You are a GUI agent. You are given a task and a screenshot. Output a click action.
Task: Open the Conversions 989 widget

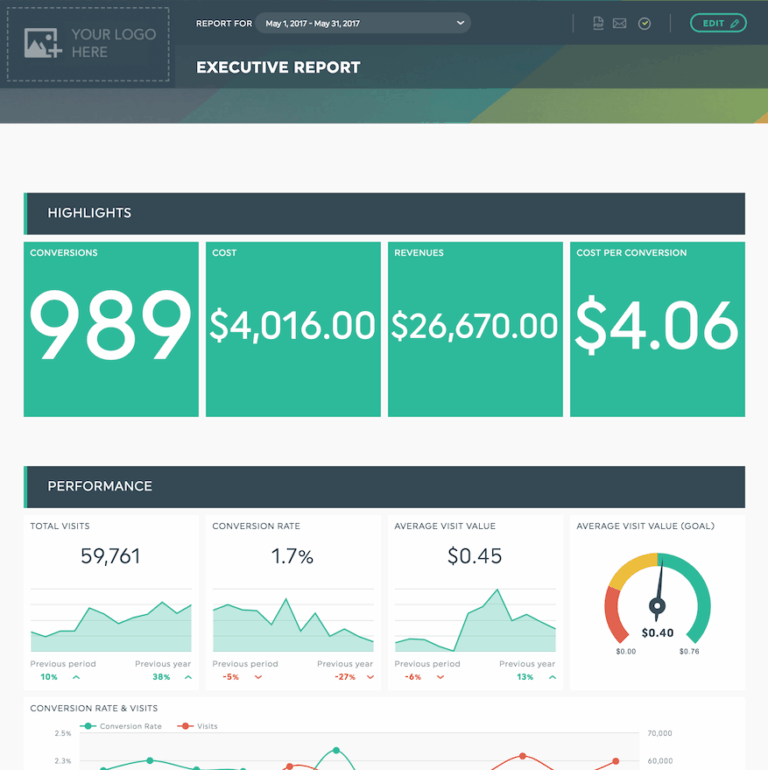click(x=111, y=329)
